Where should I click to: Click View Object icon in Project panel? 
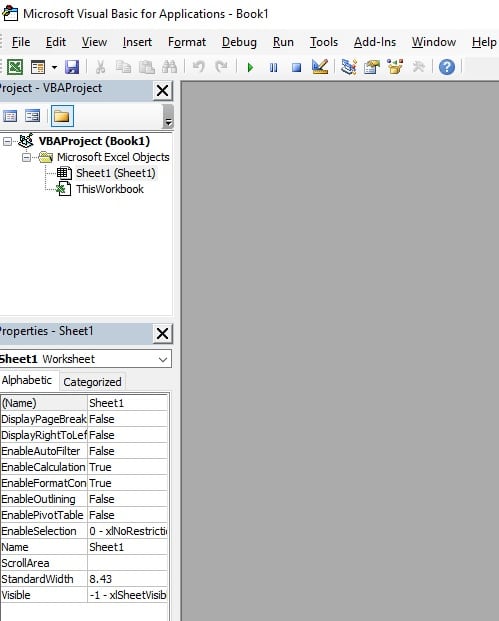(x=32, y=116)
